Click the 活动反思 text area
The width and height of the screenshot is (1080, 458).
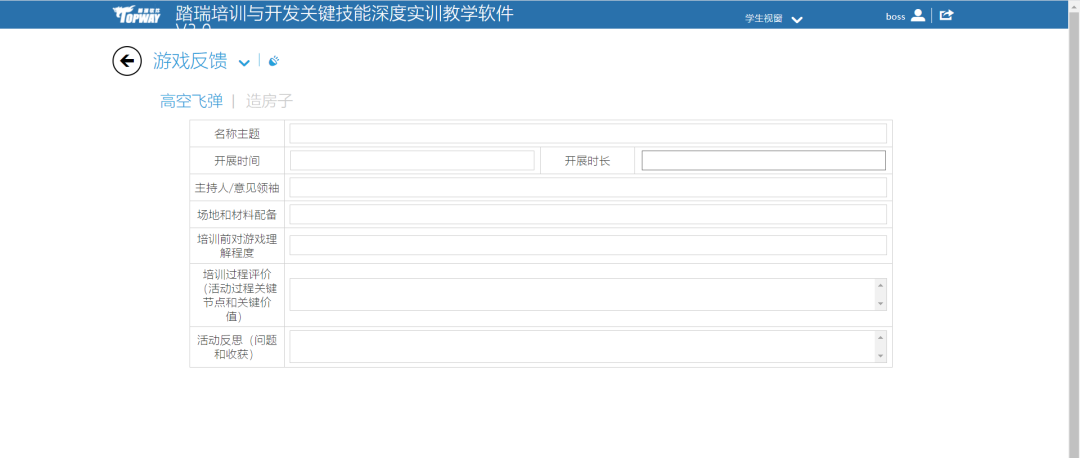(x=581, y=346)
